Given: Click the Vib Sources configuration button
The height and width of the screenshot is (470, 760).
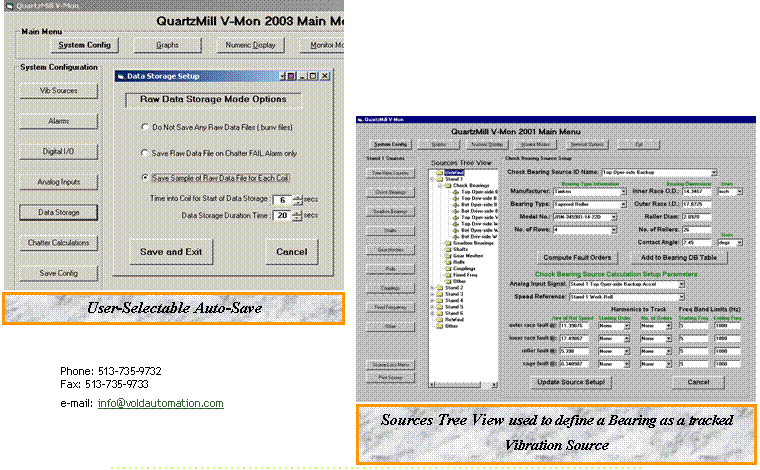Looking at the screenshot, I should (x=59, y=91).
